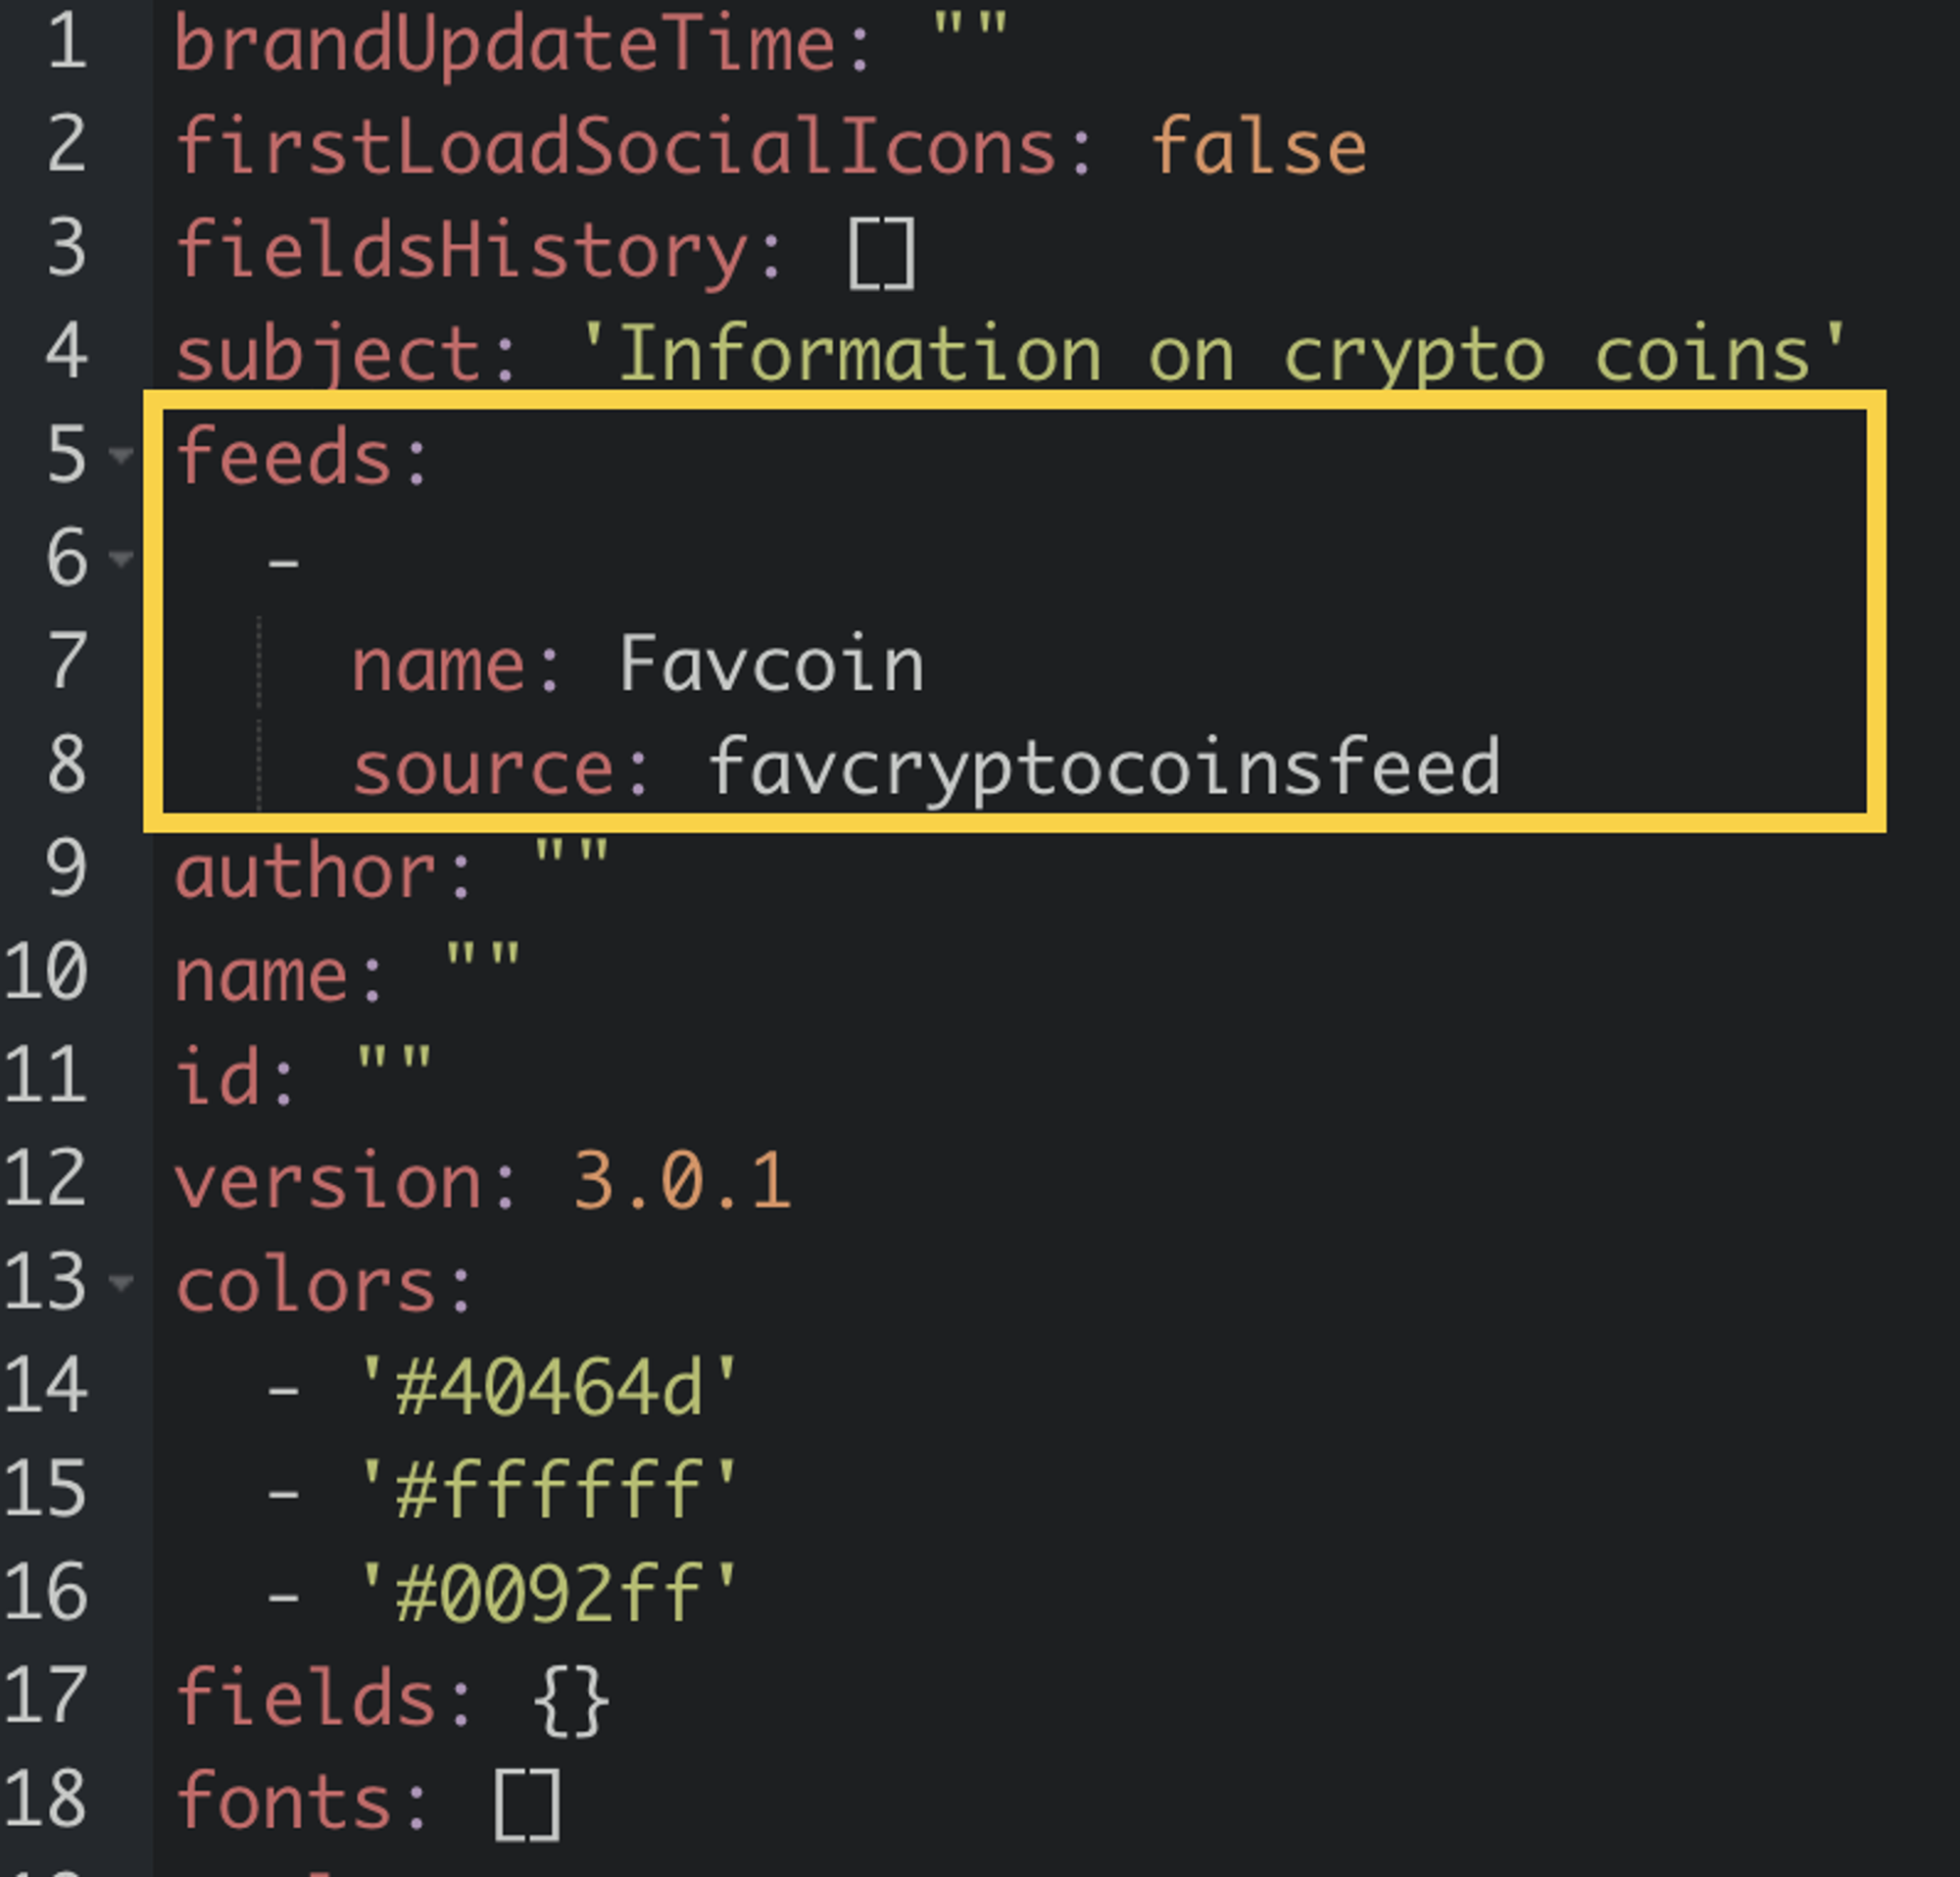Click the 'Information on crypto coins' string
This screenshot has height=1877, width=1960.
point(1212,353)
